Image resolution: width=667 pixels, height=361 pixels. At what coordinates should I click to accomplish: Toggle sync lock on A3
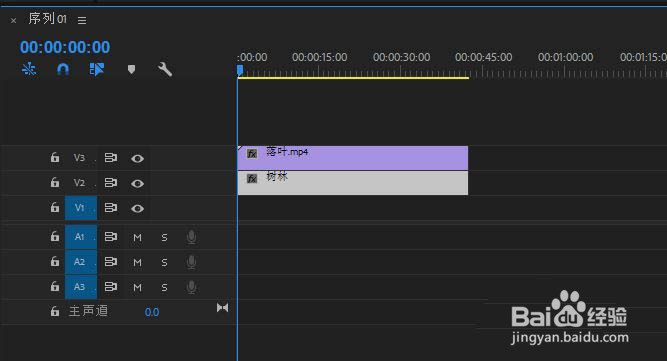click(x=111, y=286)
